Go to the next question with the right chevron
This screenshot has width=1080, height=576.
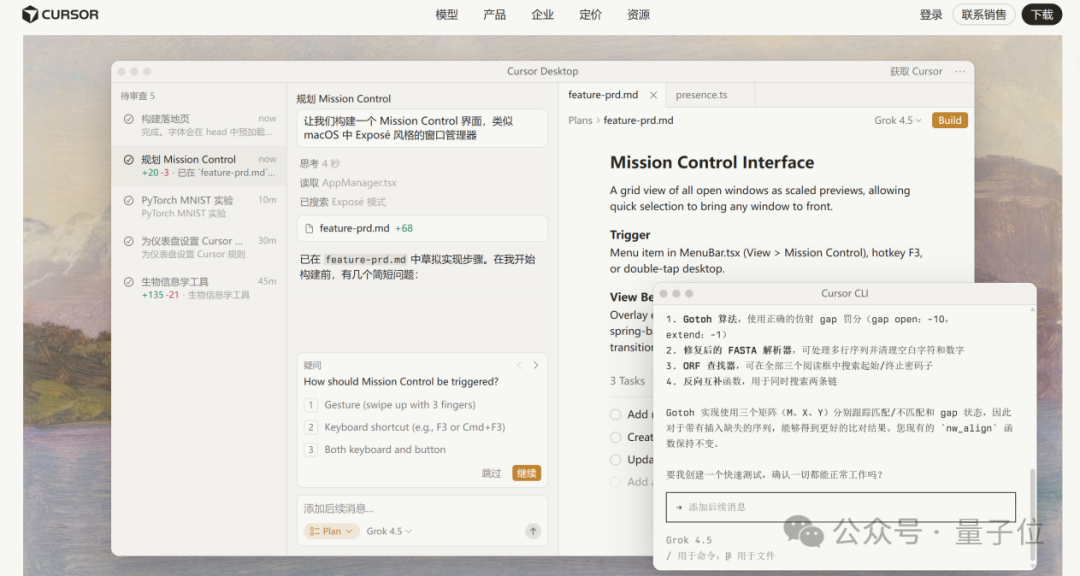coord(536,365)
